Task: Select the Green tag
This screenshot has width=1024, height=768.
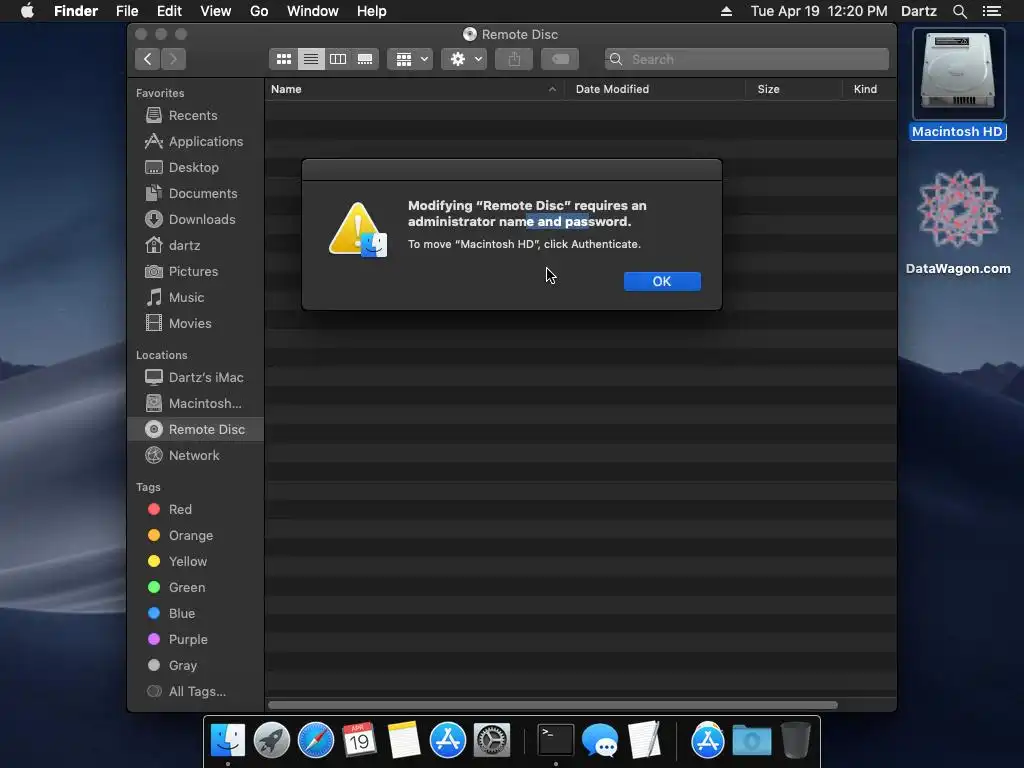Action: 196,588
